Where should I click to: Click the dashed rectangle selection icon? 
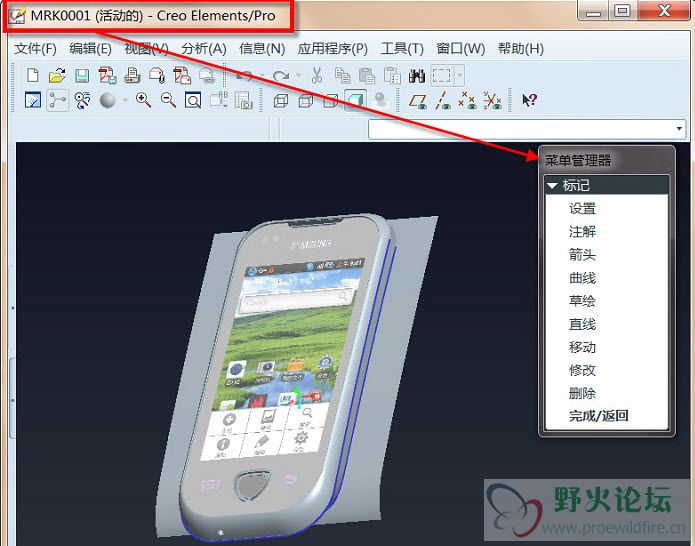tap(441, 75)
